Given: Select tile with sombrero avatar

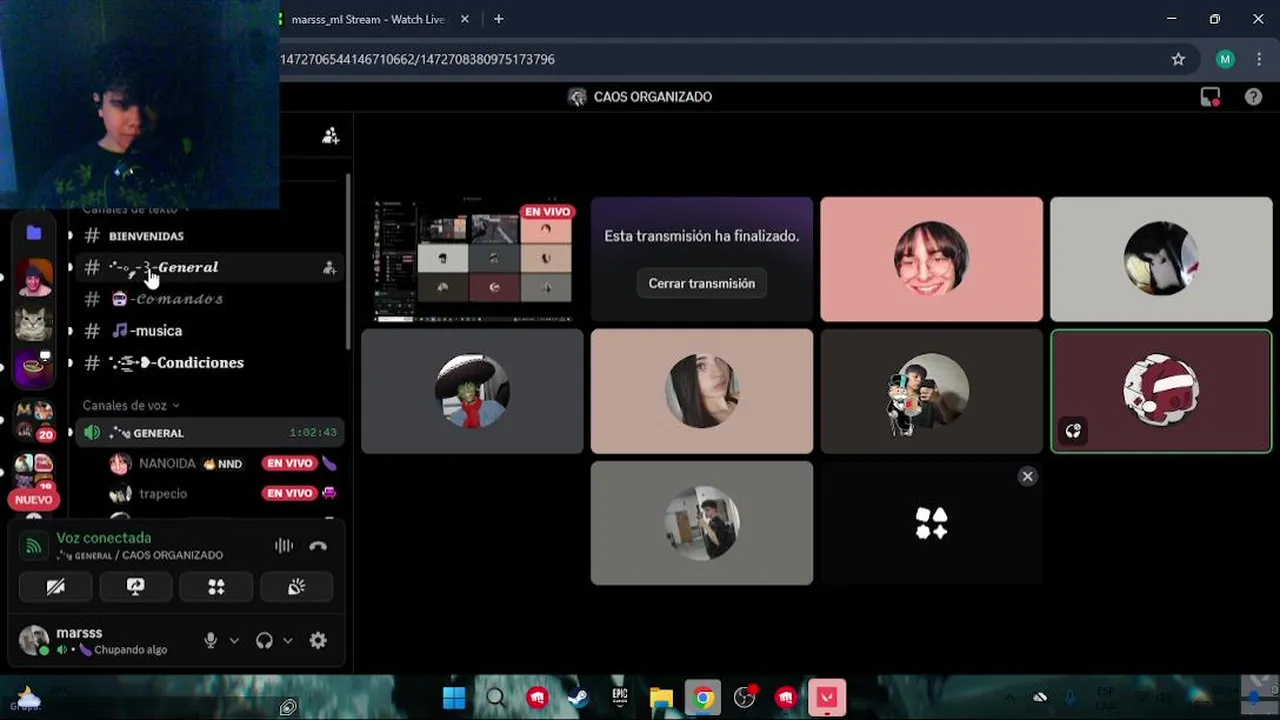Looking at the screenshot, I should pyautogui.click(x=472, y=392).
